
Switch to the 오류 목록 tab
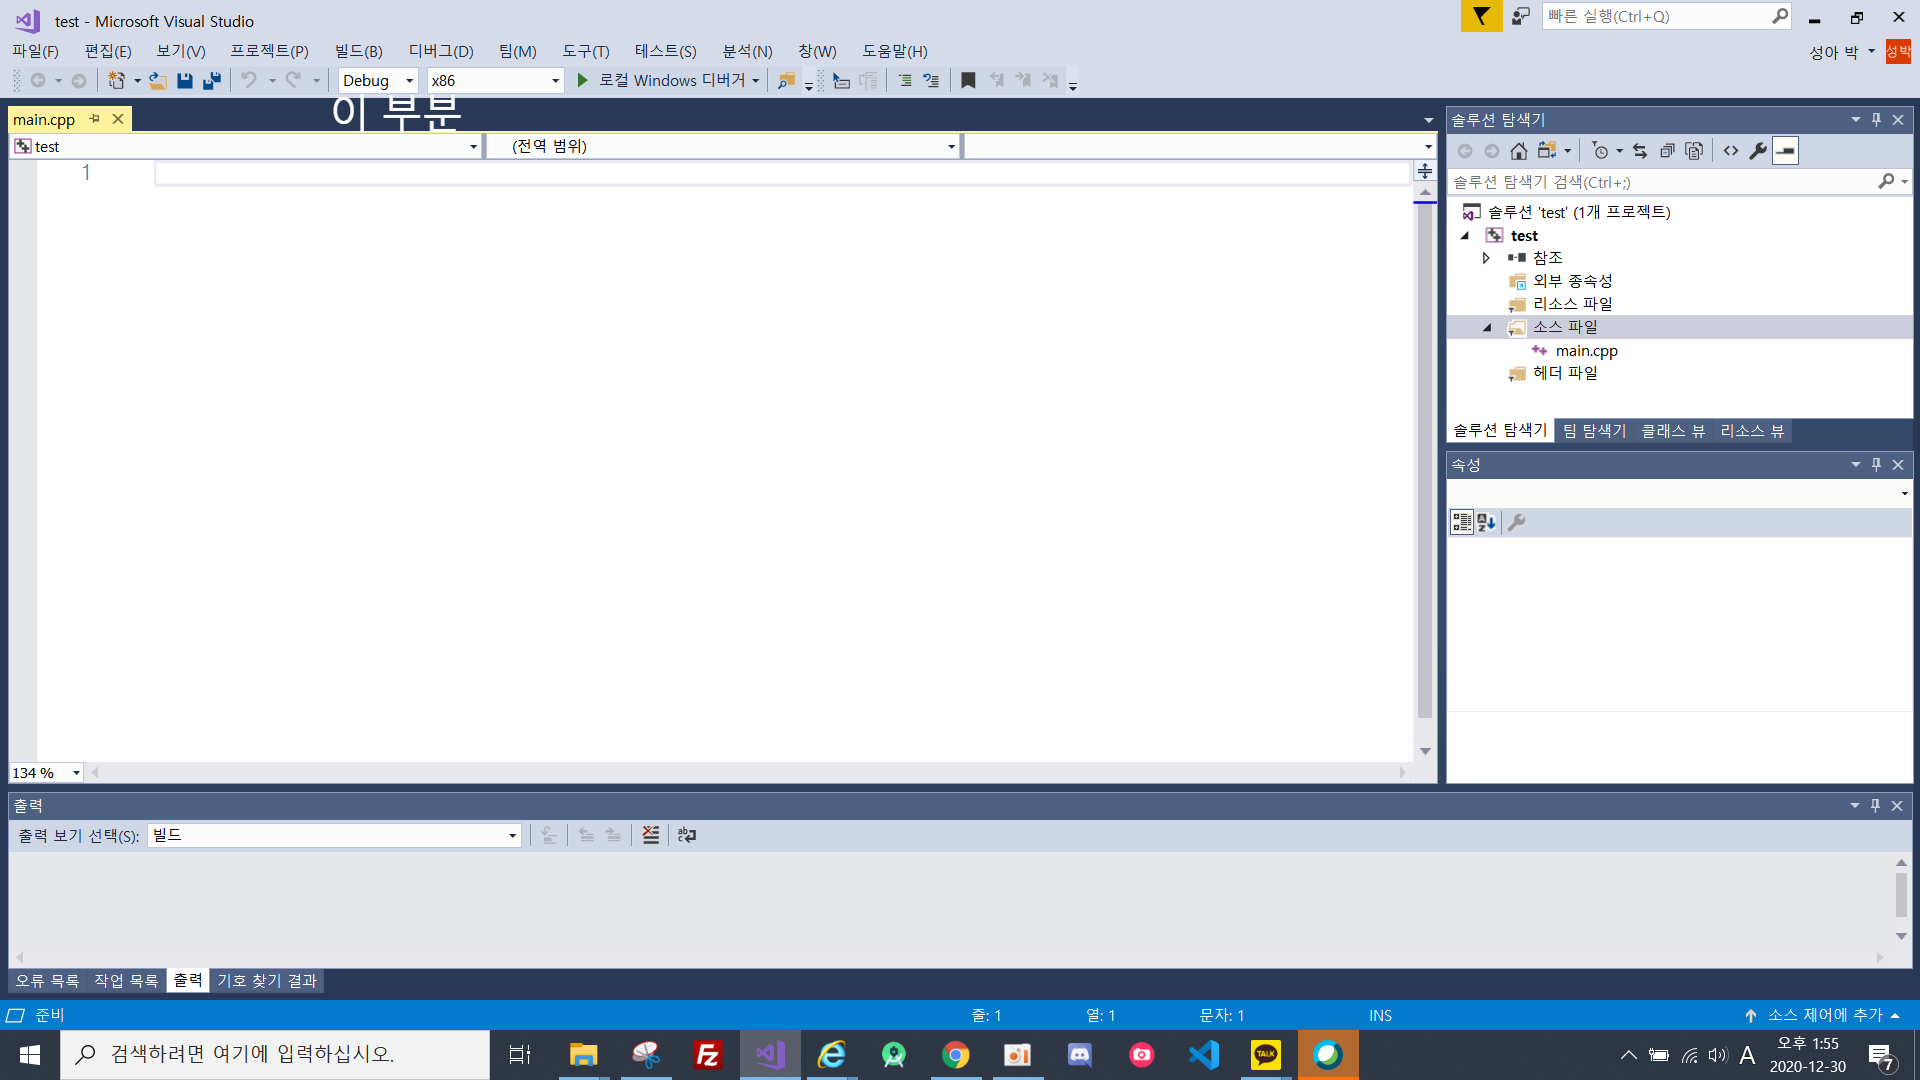(47, 981)
